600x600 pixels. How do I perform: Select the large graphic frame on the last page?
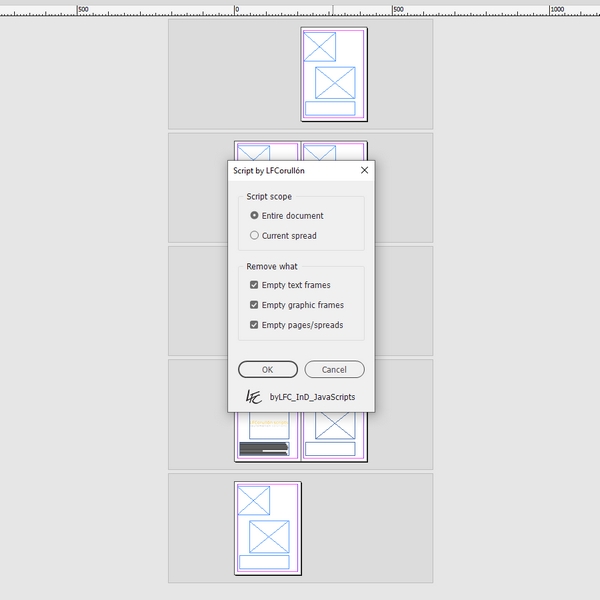[269, 536]
